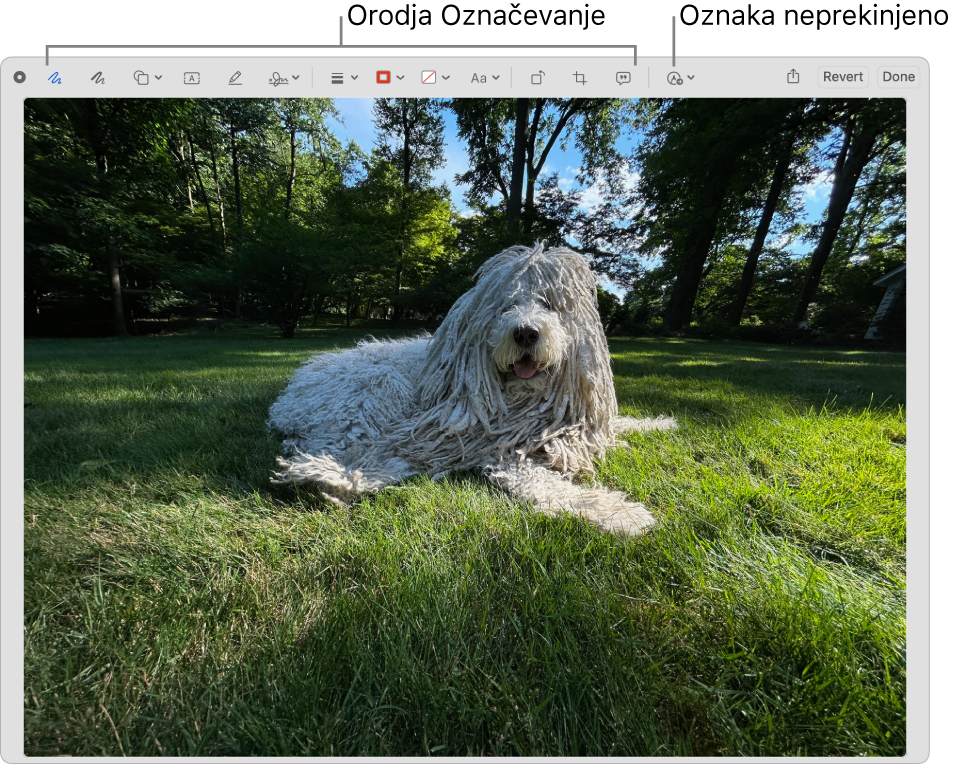The width and height of the screenshot is (968, 766).
Task: Open the Text Style Aa menu
Action: coord(478,78)
